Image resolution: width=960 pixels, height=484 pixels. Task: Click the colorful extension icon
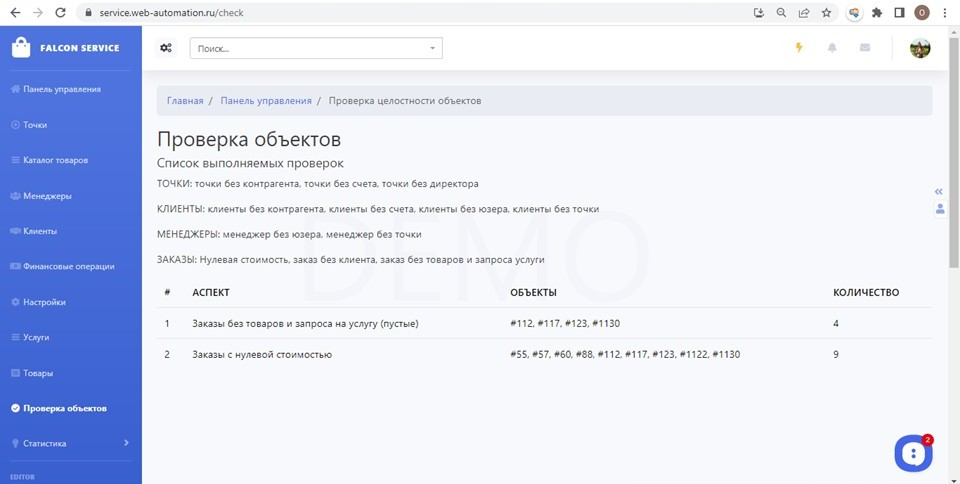[x=854, y=12]
